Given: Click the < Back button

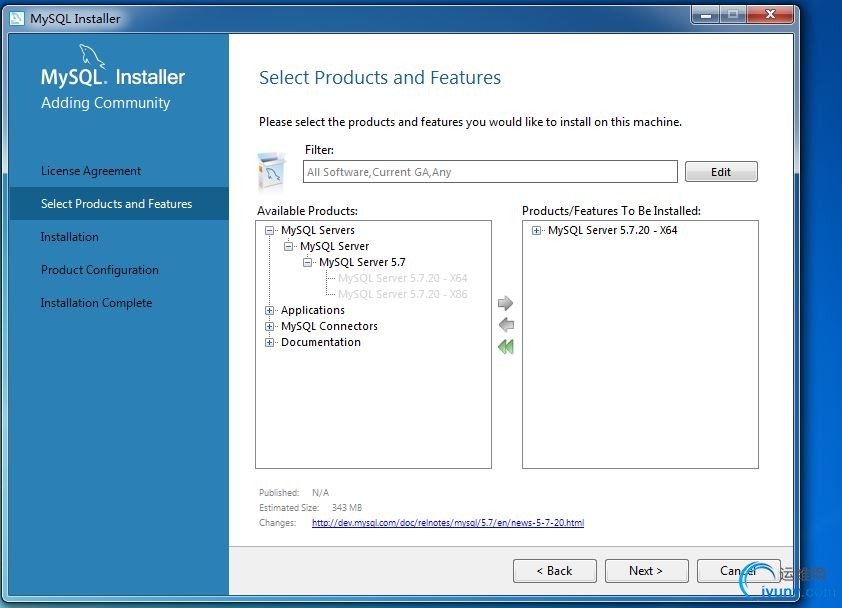Looking at the screenshot, I should tap(555, 571).
